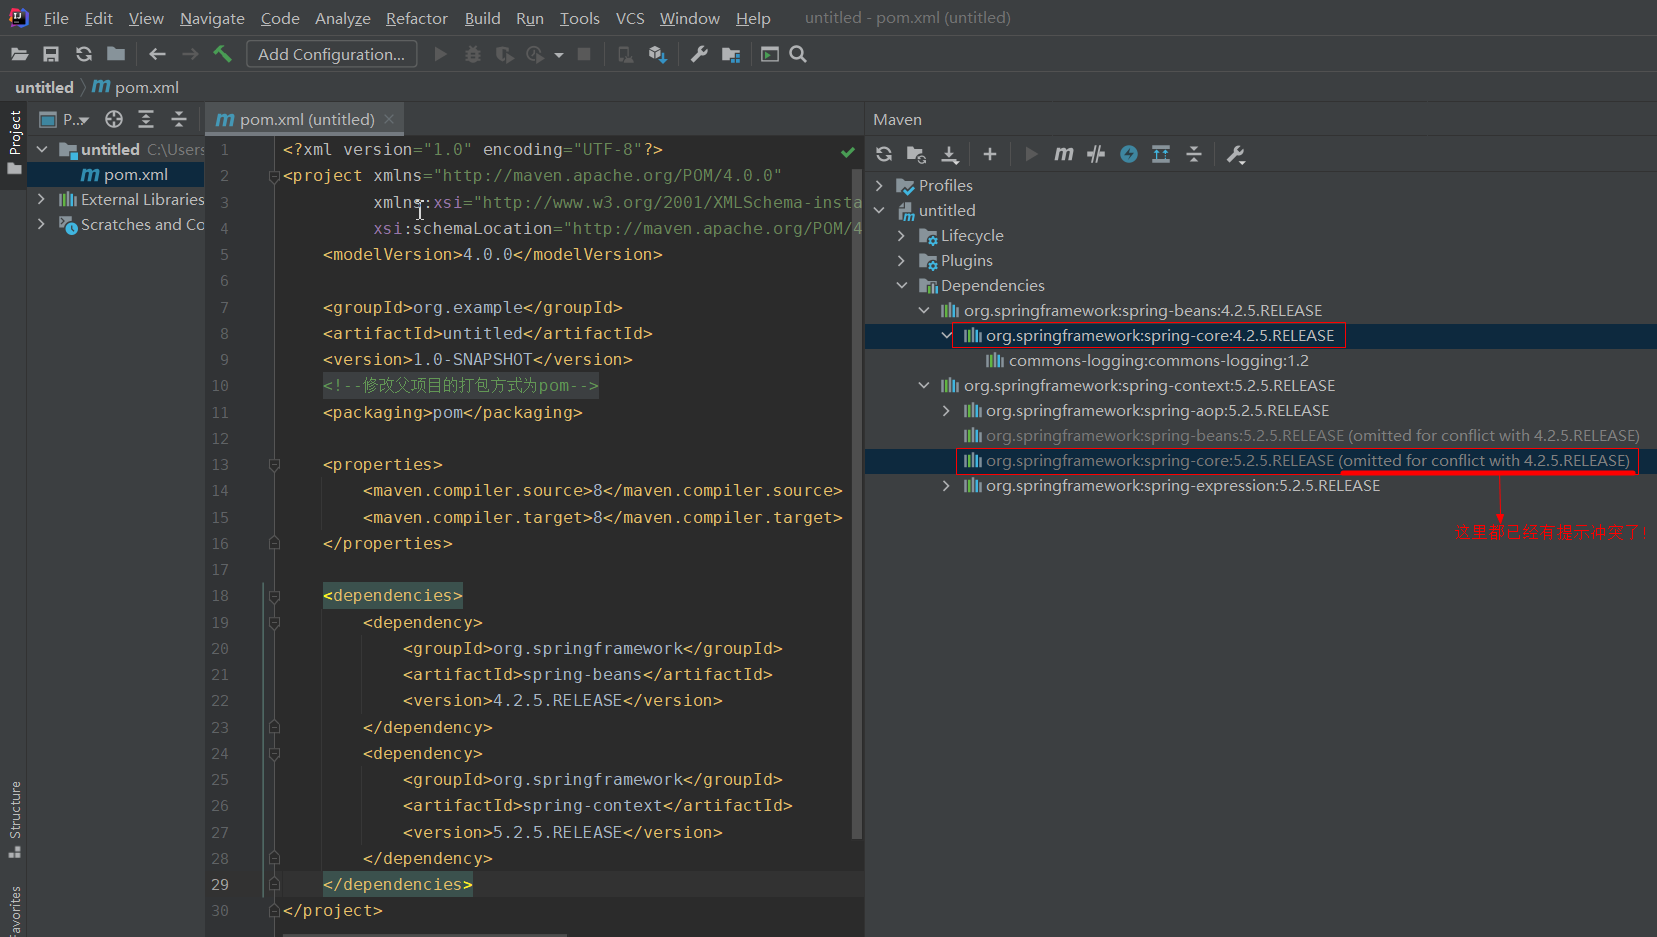Viewport: 1657px width, 937px height.
Task: Open the Structure tool window sidebar tab
Action: coord(14,818)
